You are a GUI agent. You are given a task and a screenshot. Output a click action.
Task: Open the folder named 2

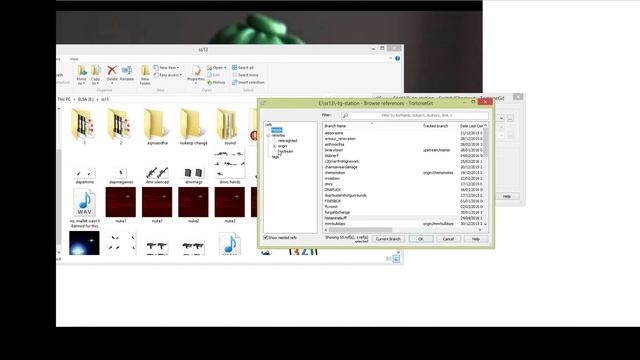point(120,127)
